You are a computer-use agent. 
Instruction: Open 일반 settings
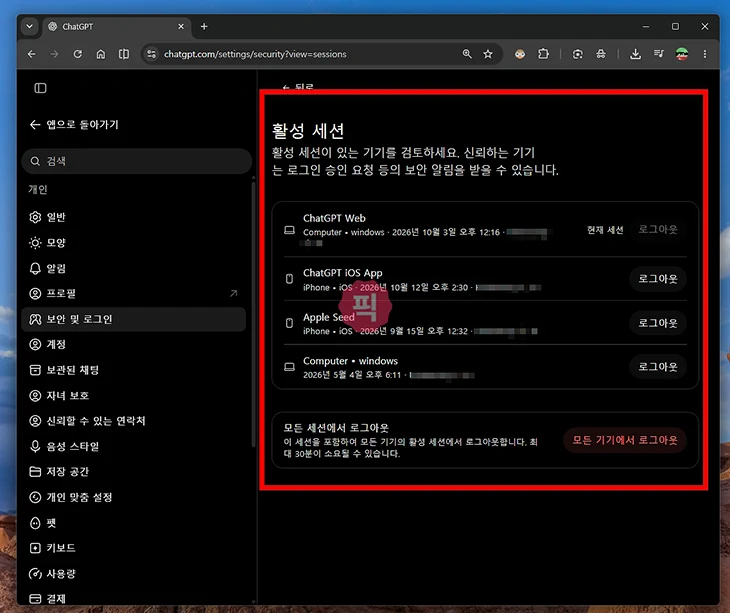pos(134,217)
